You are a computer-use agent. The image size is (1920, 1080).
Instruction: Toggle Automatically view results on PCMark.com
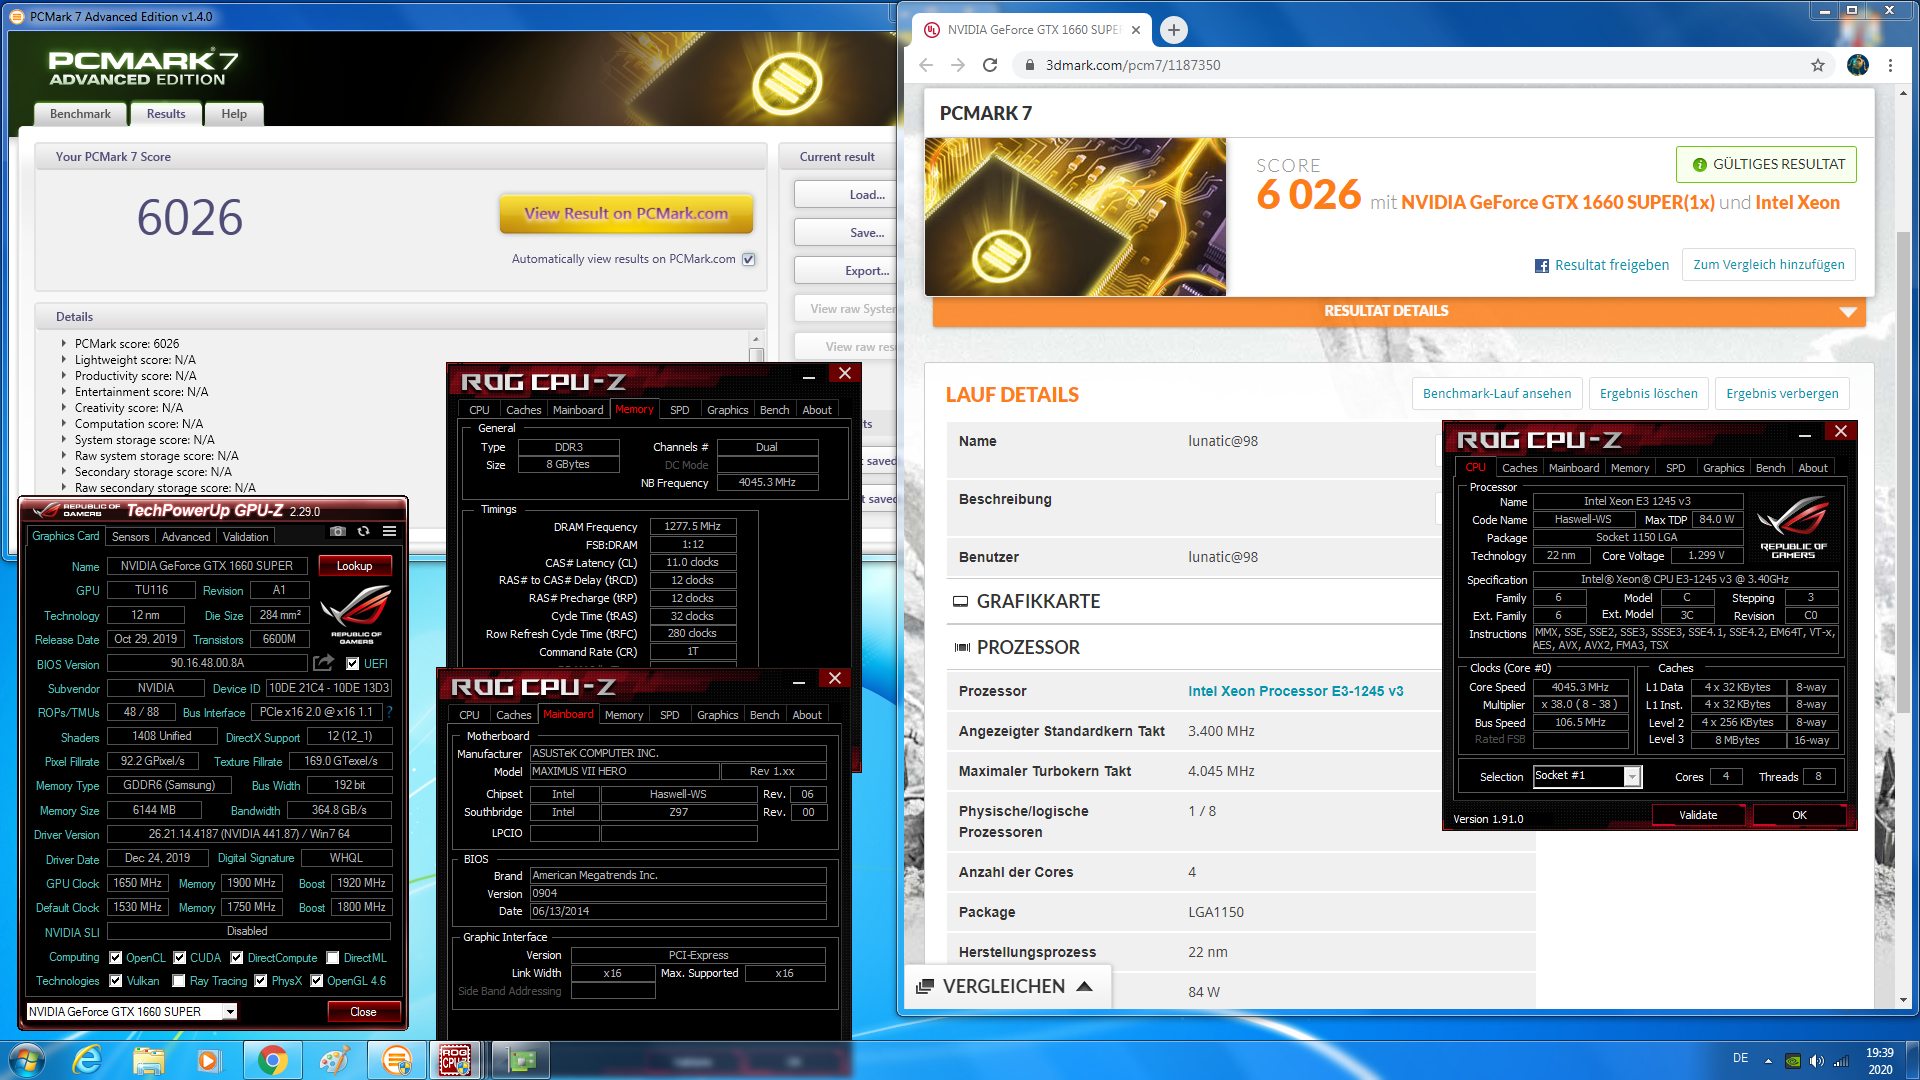[x=748, y=259]
